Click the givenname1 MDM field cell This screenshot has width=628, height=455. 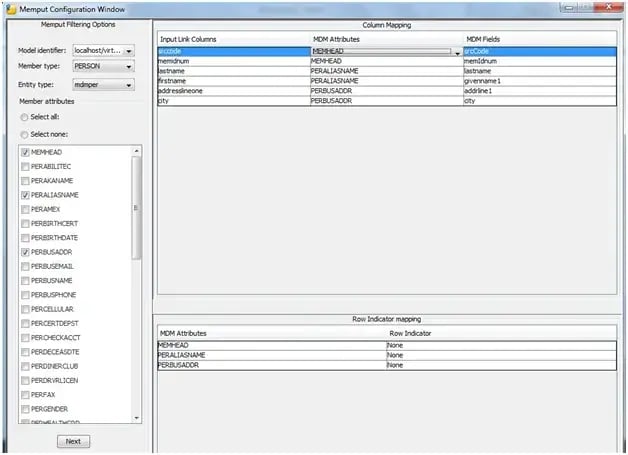(x=540, y=81)
